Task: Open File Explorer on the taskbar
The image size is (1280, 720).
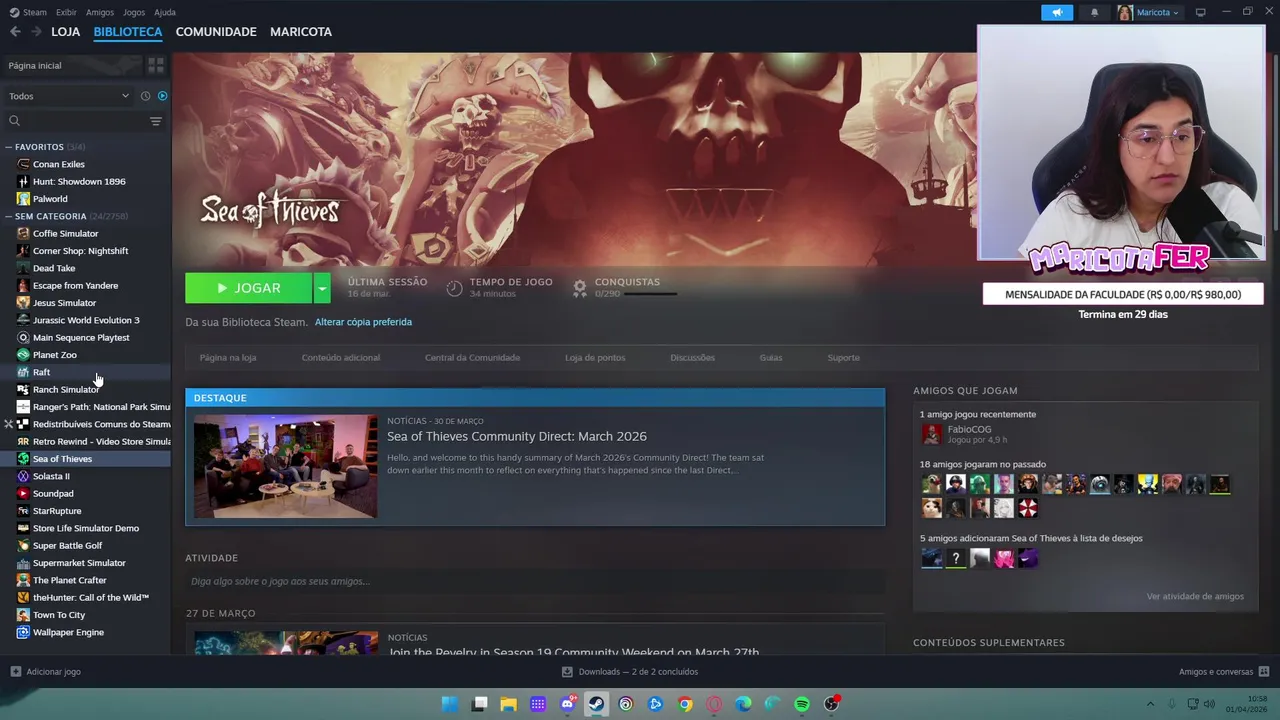Action: [509, 704]
